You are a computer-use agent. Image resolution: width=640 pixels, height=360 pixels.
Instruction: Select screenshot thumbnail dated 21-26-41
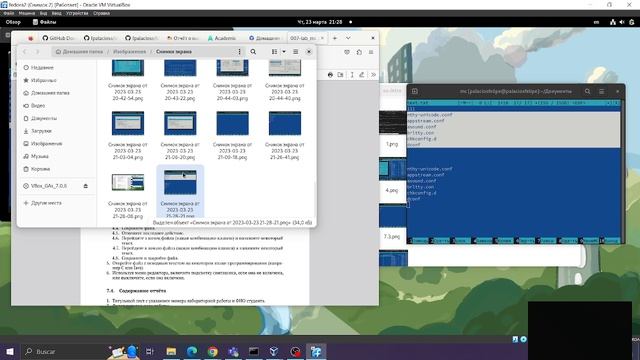pyautogui.click(x=284, y=123)
